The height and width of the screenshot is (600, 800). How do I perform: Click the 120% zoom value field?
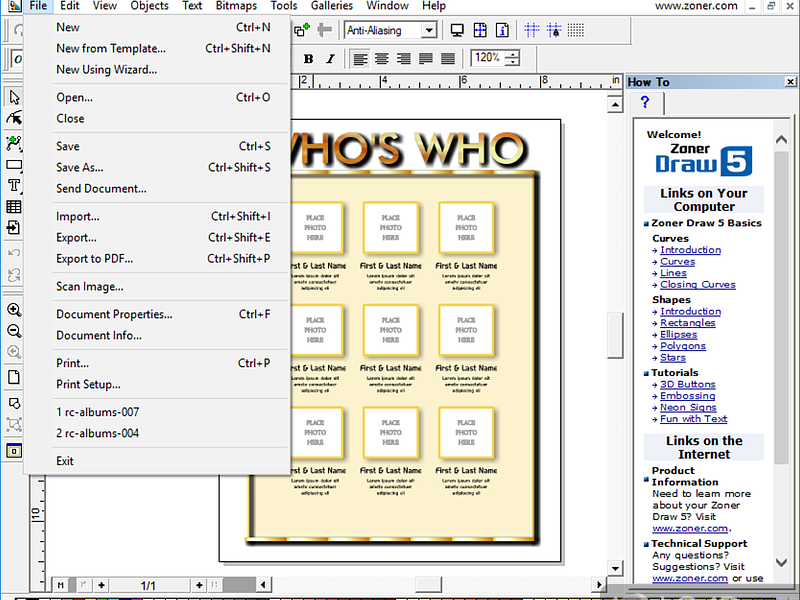point(488,58)
